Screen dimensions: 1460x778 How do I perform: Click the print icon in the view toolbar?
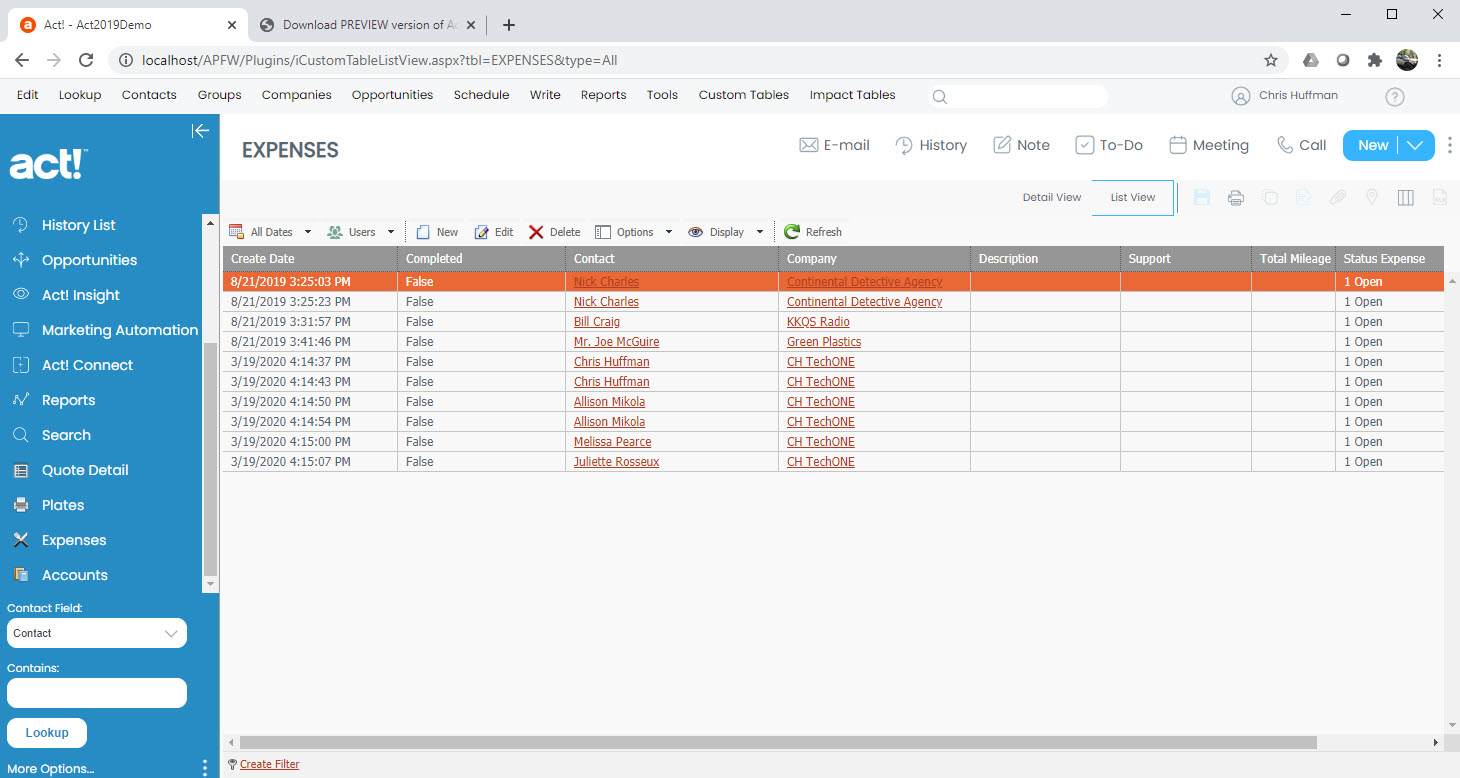(x=1236, y=198)
